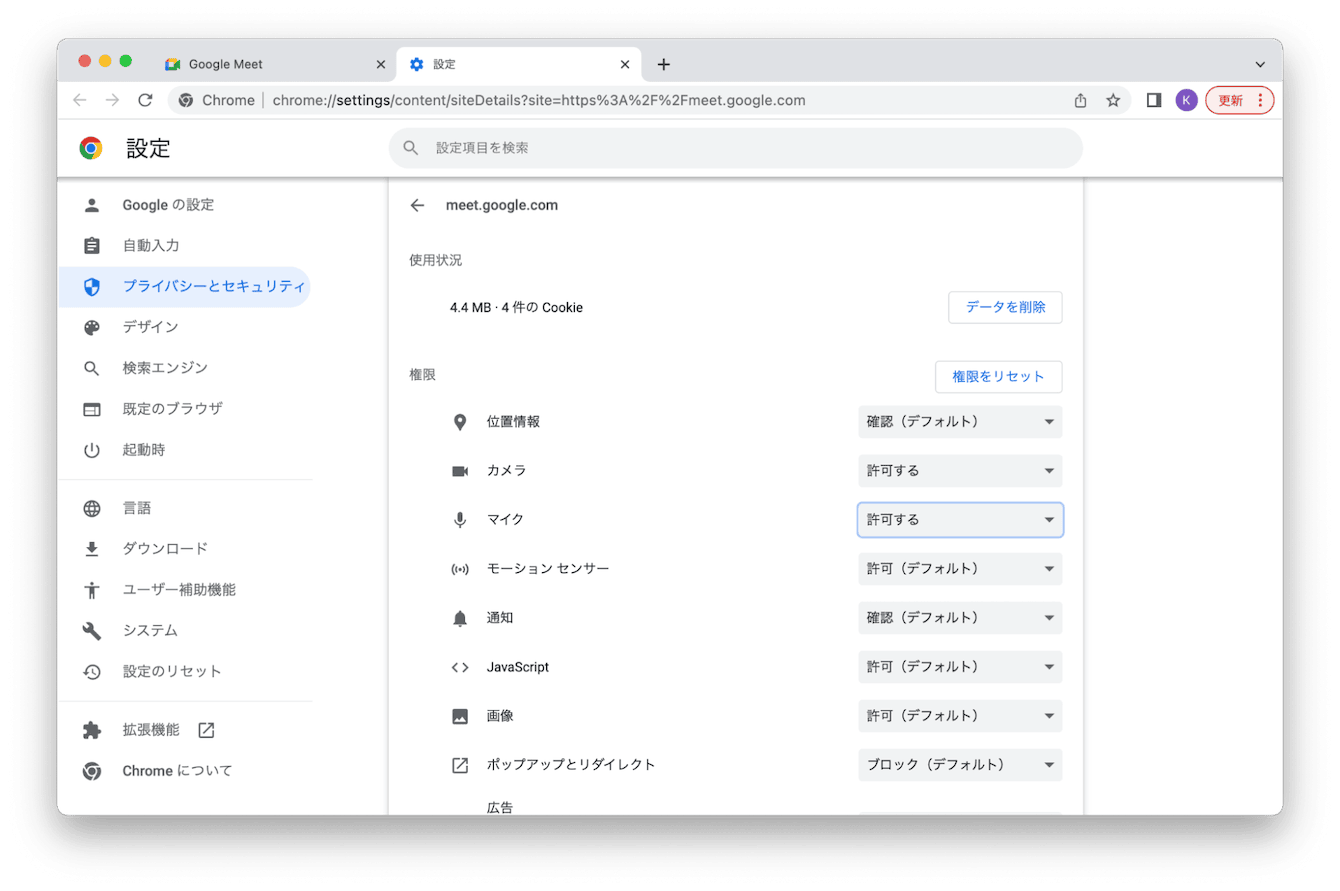Screen dimensions: 1340x891
Task: Click the meet.google.com heading text
Action: pyautogui.click(x=501, y=205)
